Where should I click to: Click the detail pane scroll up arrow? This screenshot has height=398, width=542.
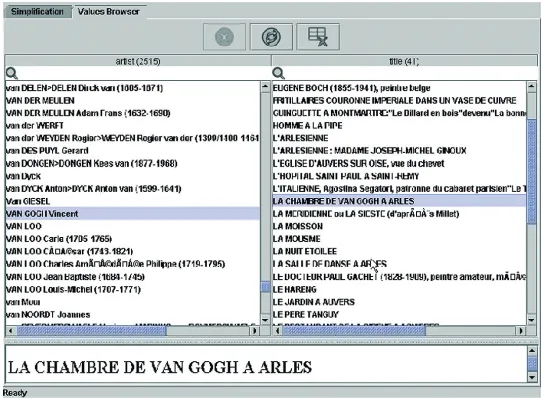point(532,351)
